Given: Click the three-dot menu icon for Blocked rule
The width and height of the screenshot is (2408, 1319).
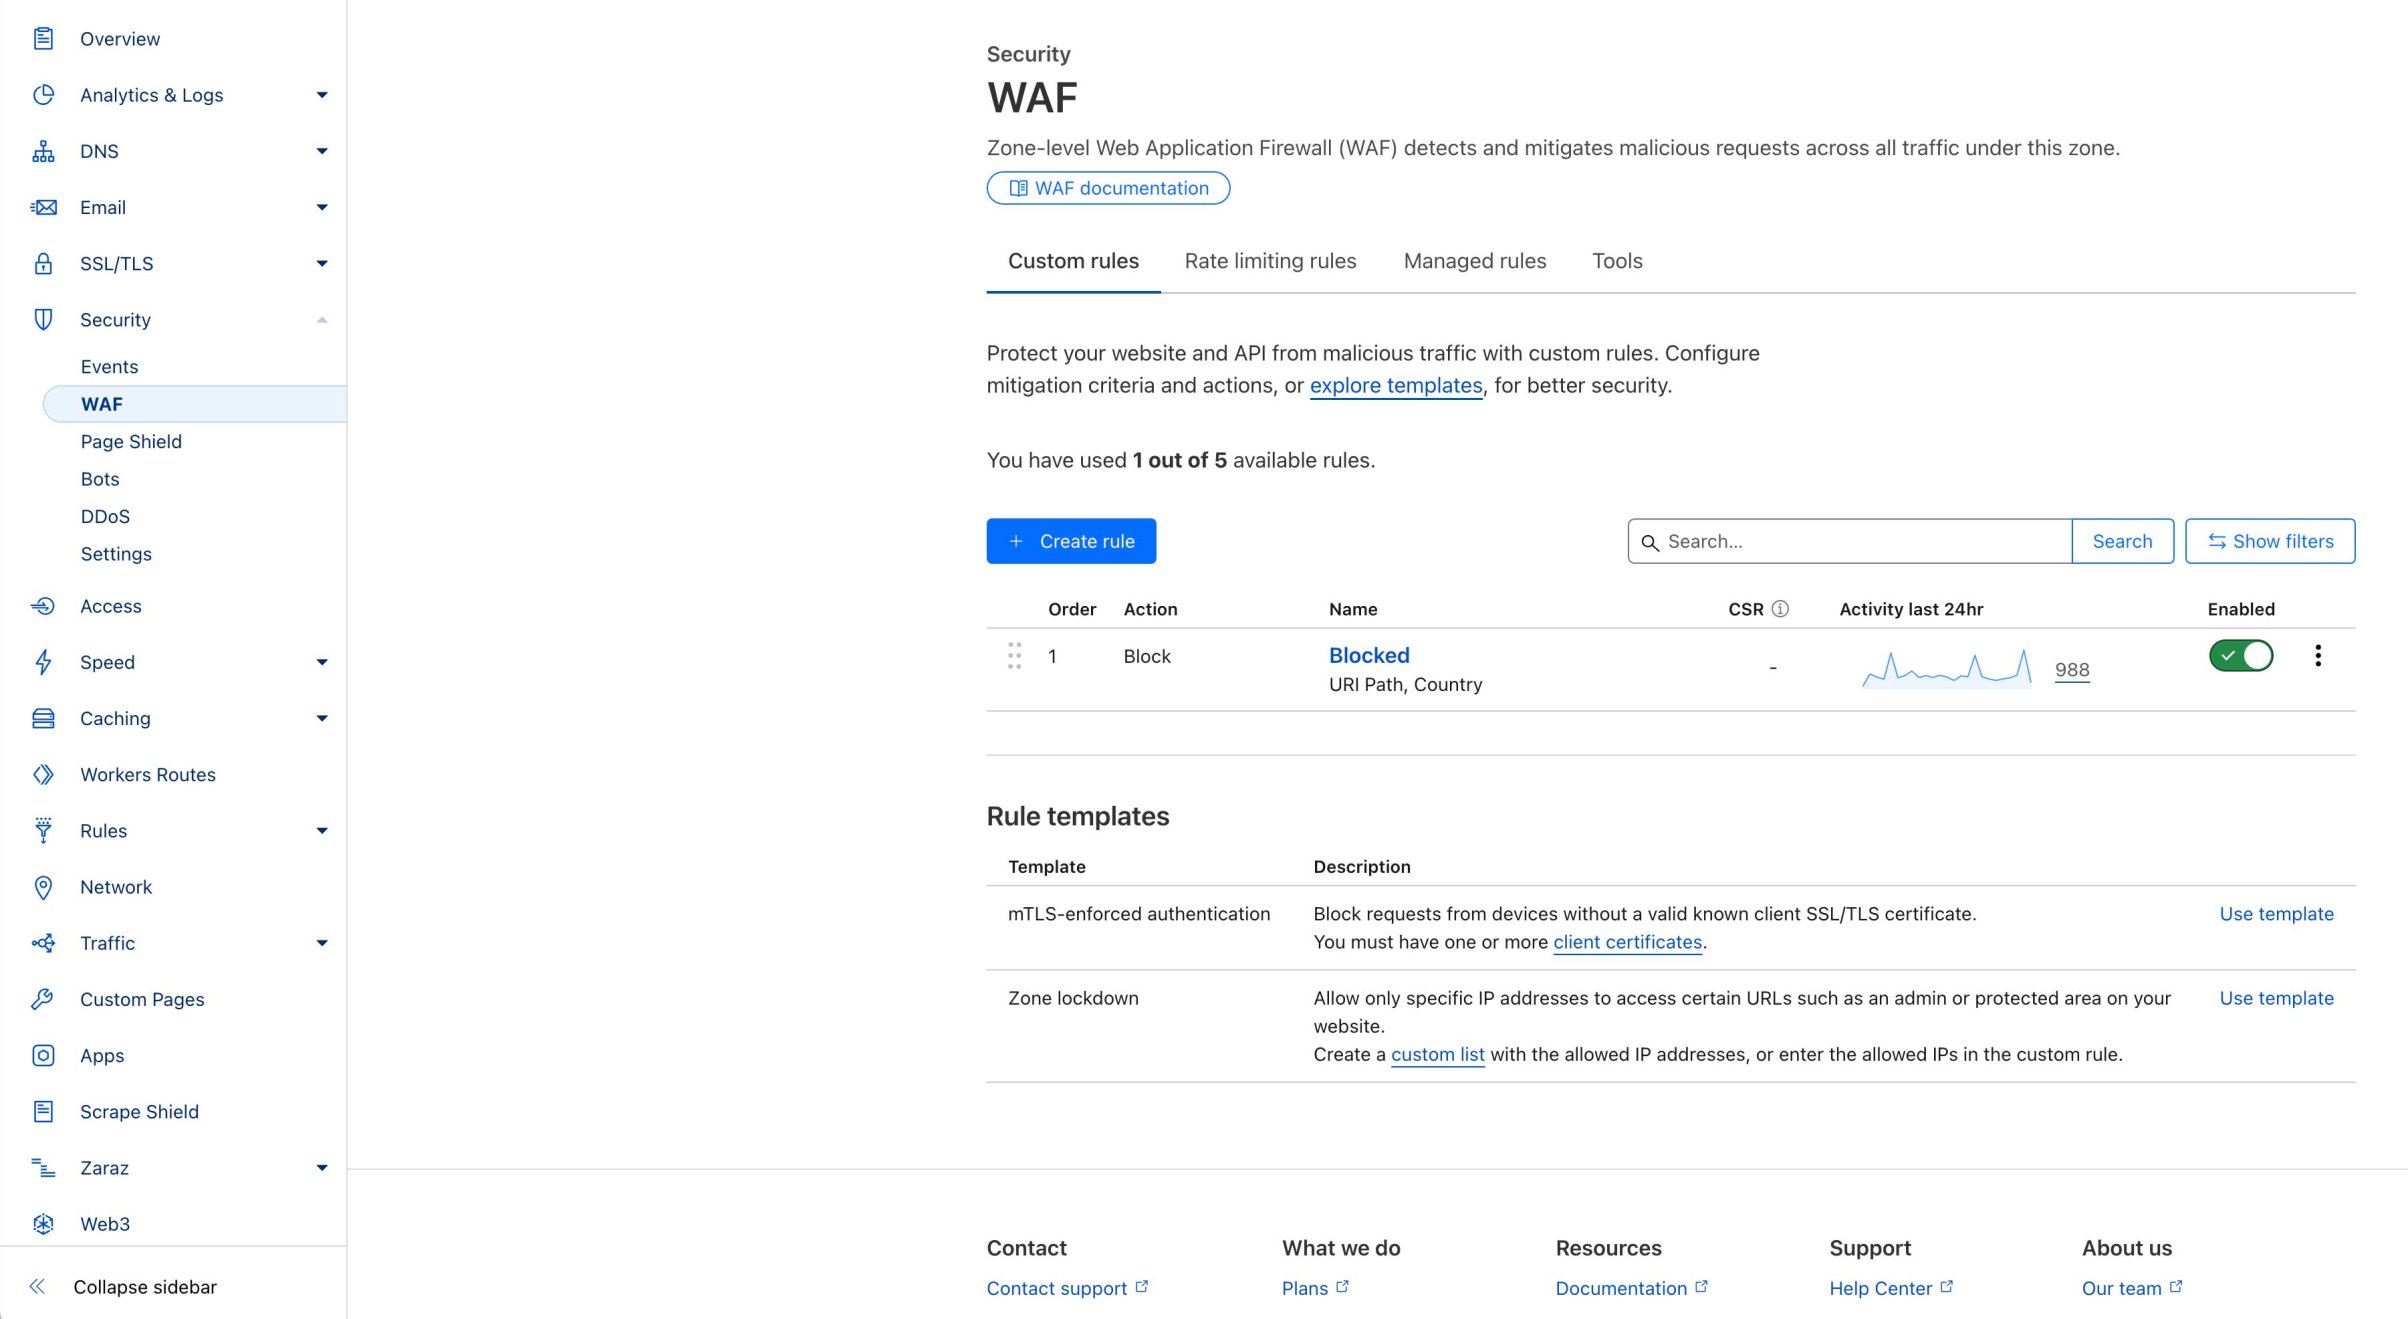Looking at the screenshot, I should pos(2319,656).
